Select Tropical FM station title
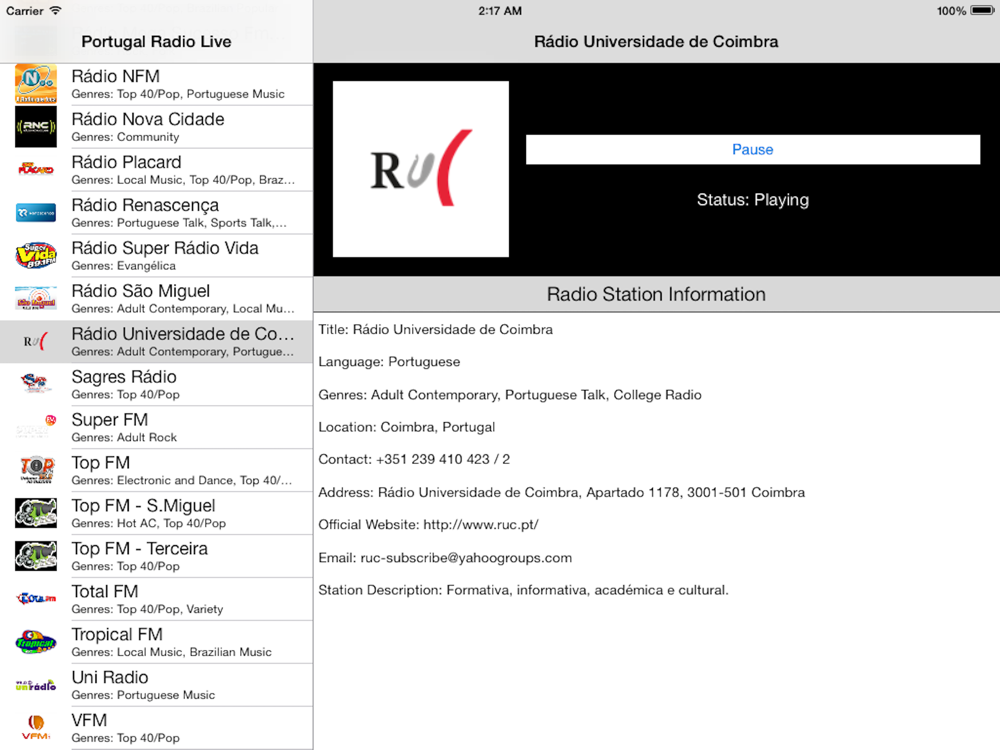1000x750 pixels. point(117,635)
